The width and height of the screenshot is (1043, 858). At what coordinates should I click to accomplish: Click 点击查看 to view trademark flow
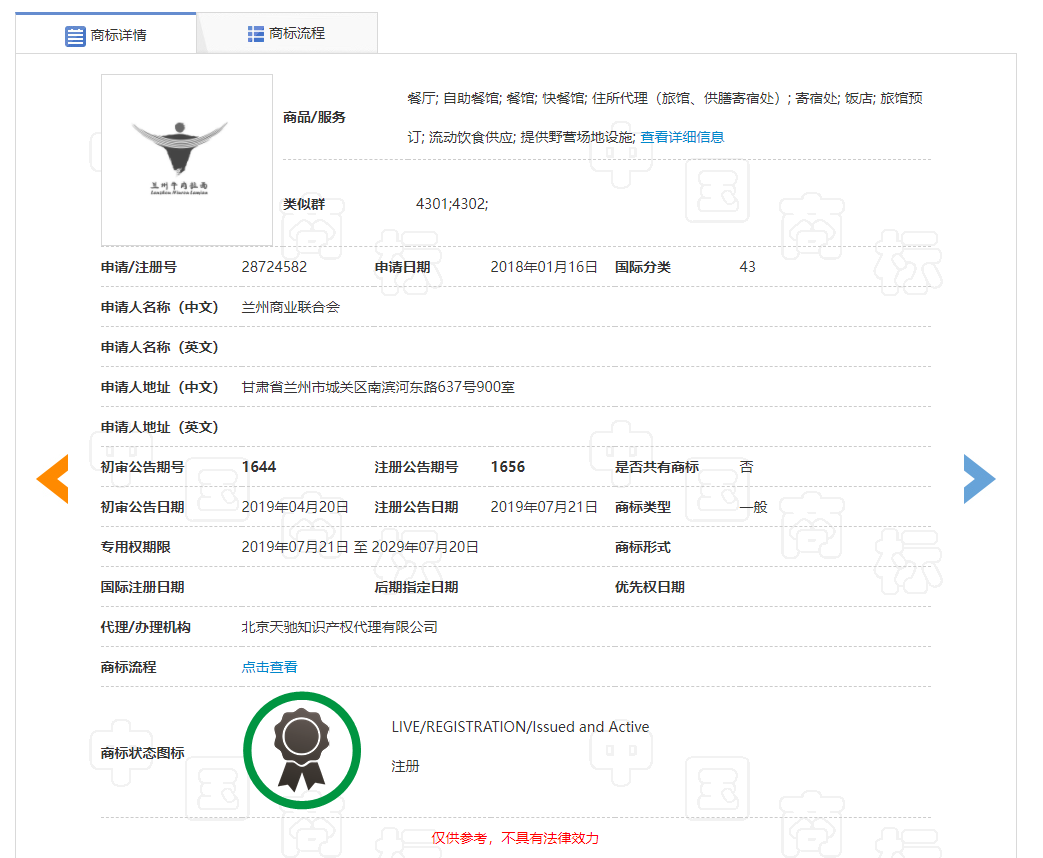click(269, 667)
